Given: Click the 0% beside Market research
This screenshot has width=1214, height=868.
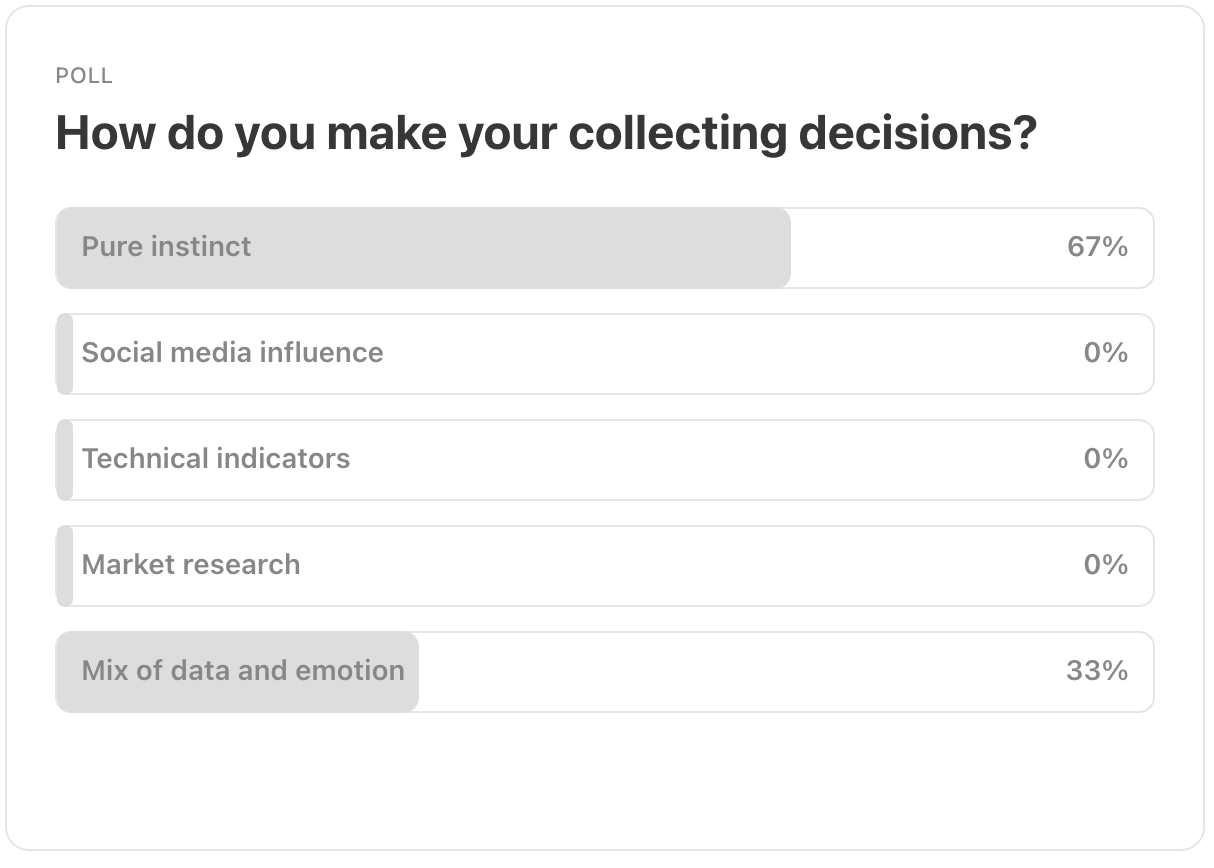Looking at the screenshot, I should coord(1105,565).
